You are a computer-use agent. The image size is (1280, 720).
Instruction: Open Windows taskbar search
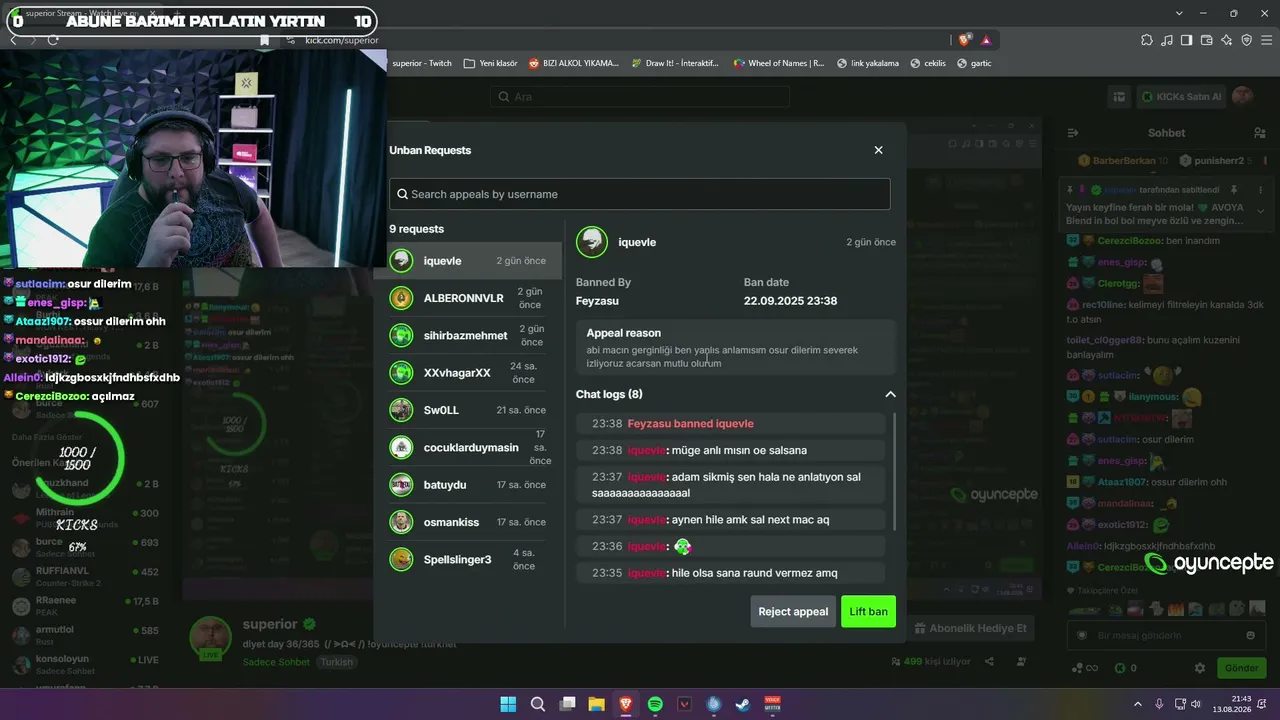[537, 704]
